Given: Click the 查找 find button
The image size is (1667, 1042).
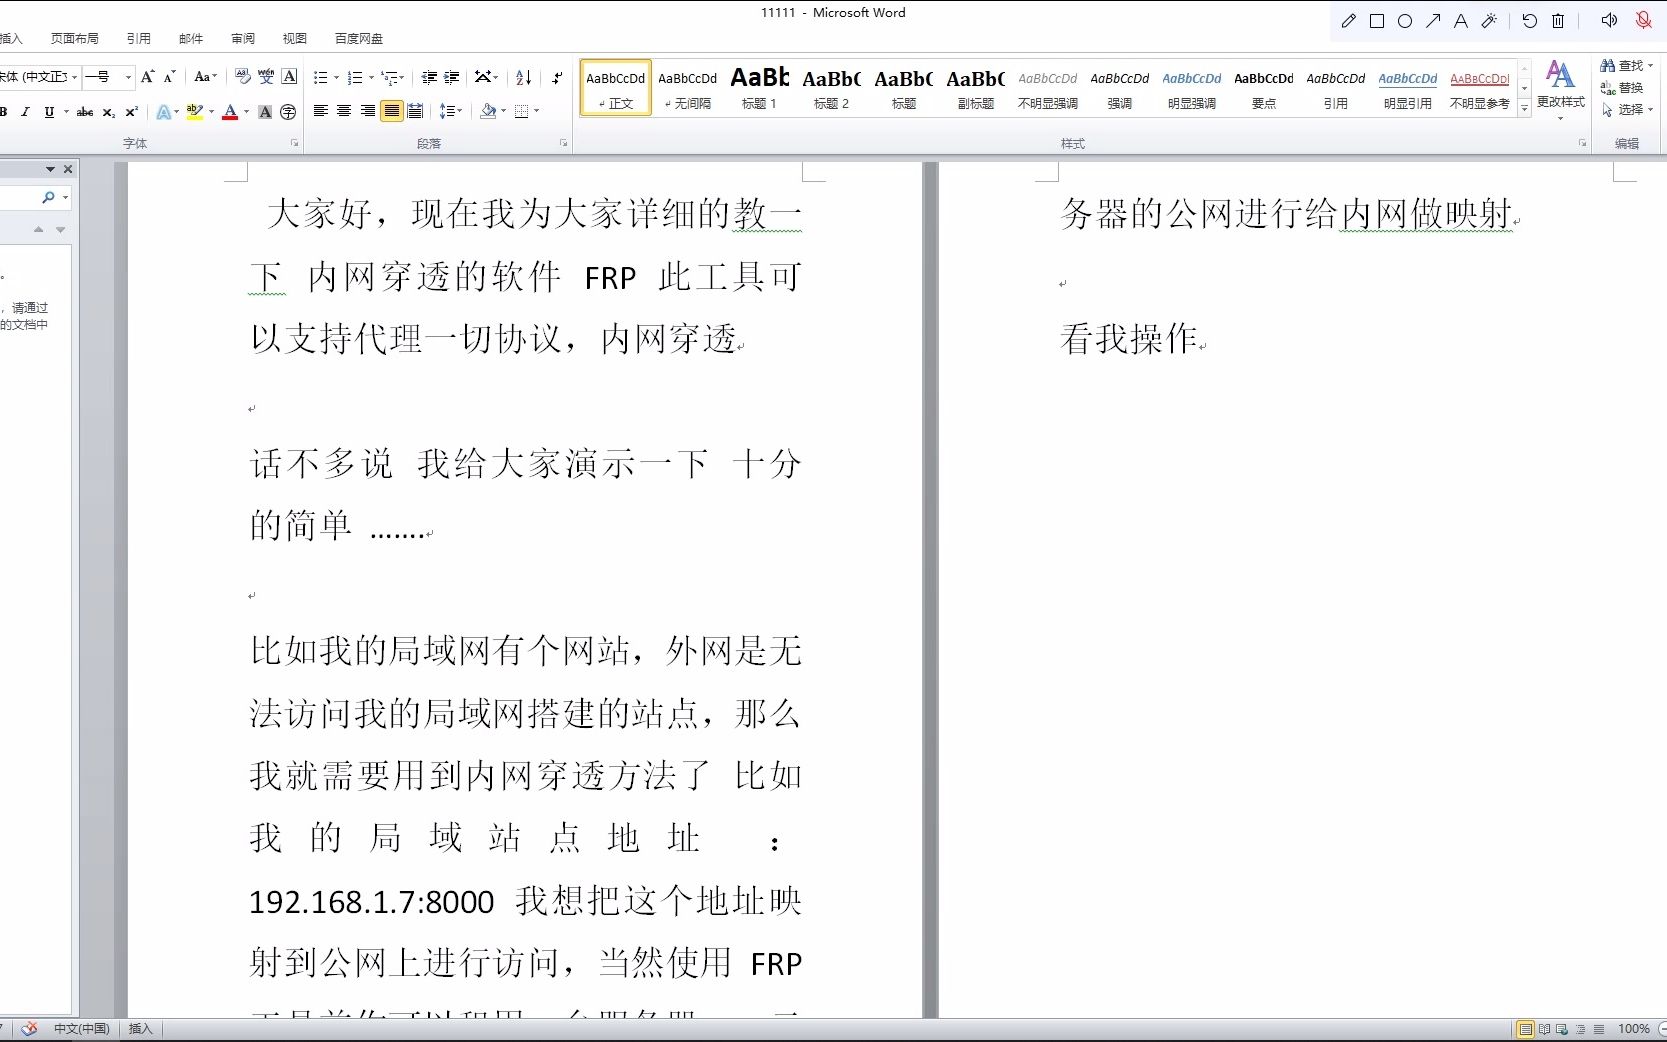Looking at the screenshot, I should tap(1626, 66).
